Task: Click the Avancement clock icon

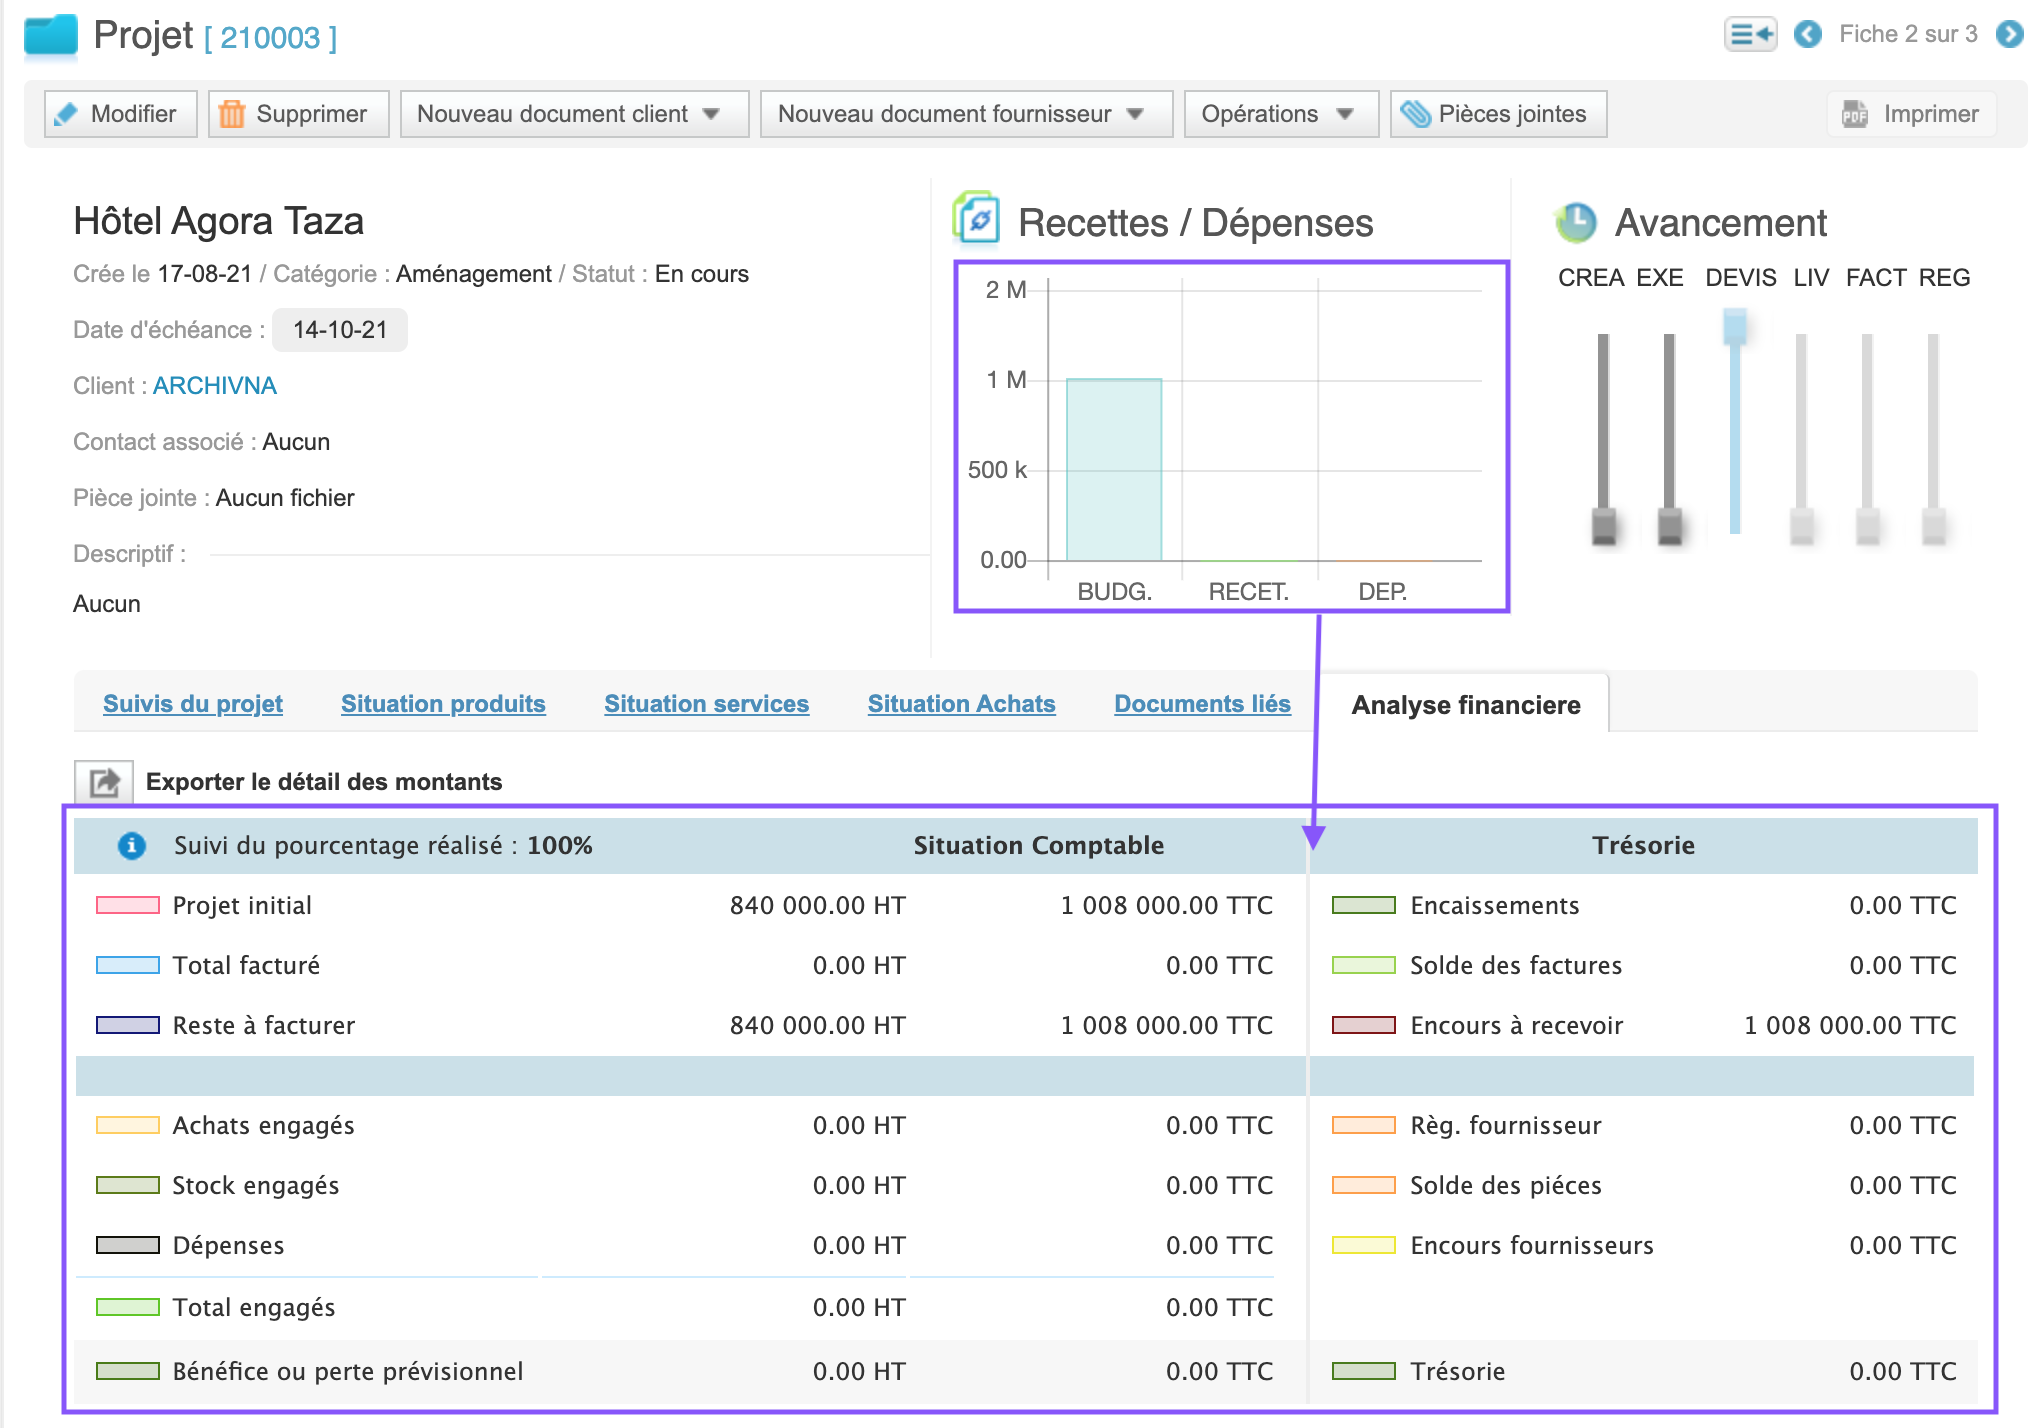Action: [1576, 222]
